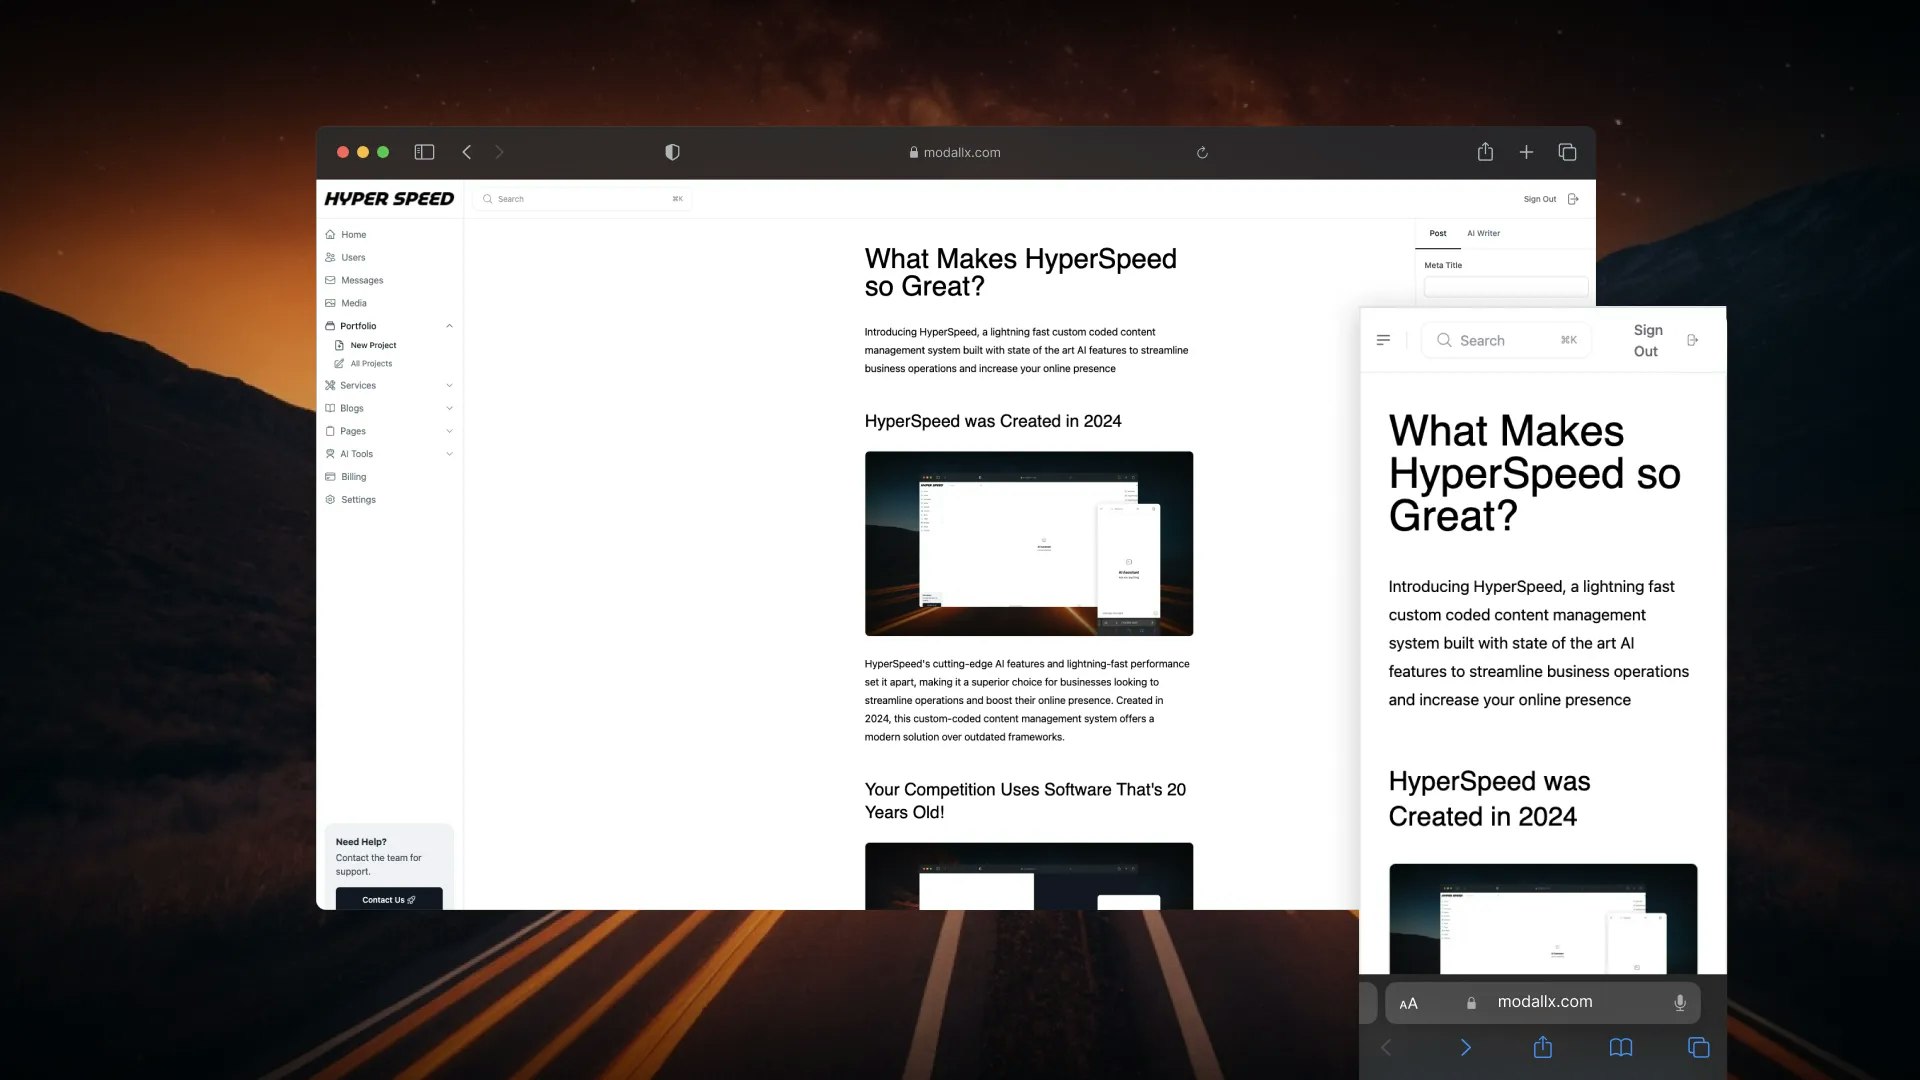Click the blog image in mobile view
The width and height of the screenshot is (1920, 1080).
tap(1543, 919)
